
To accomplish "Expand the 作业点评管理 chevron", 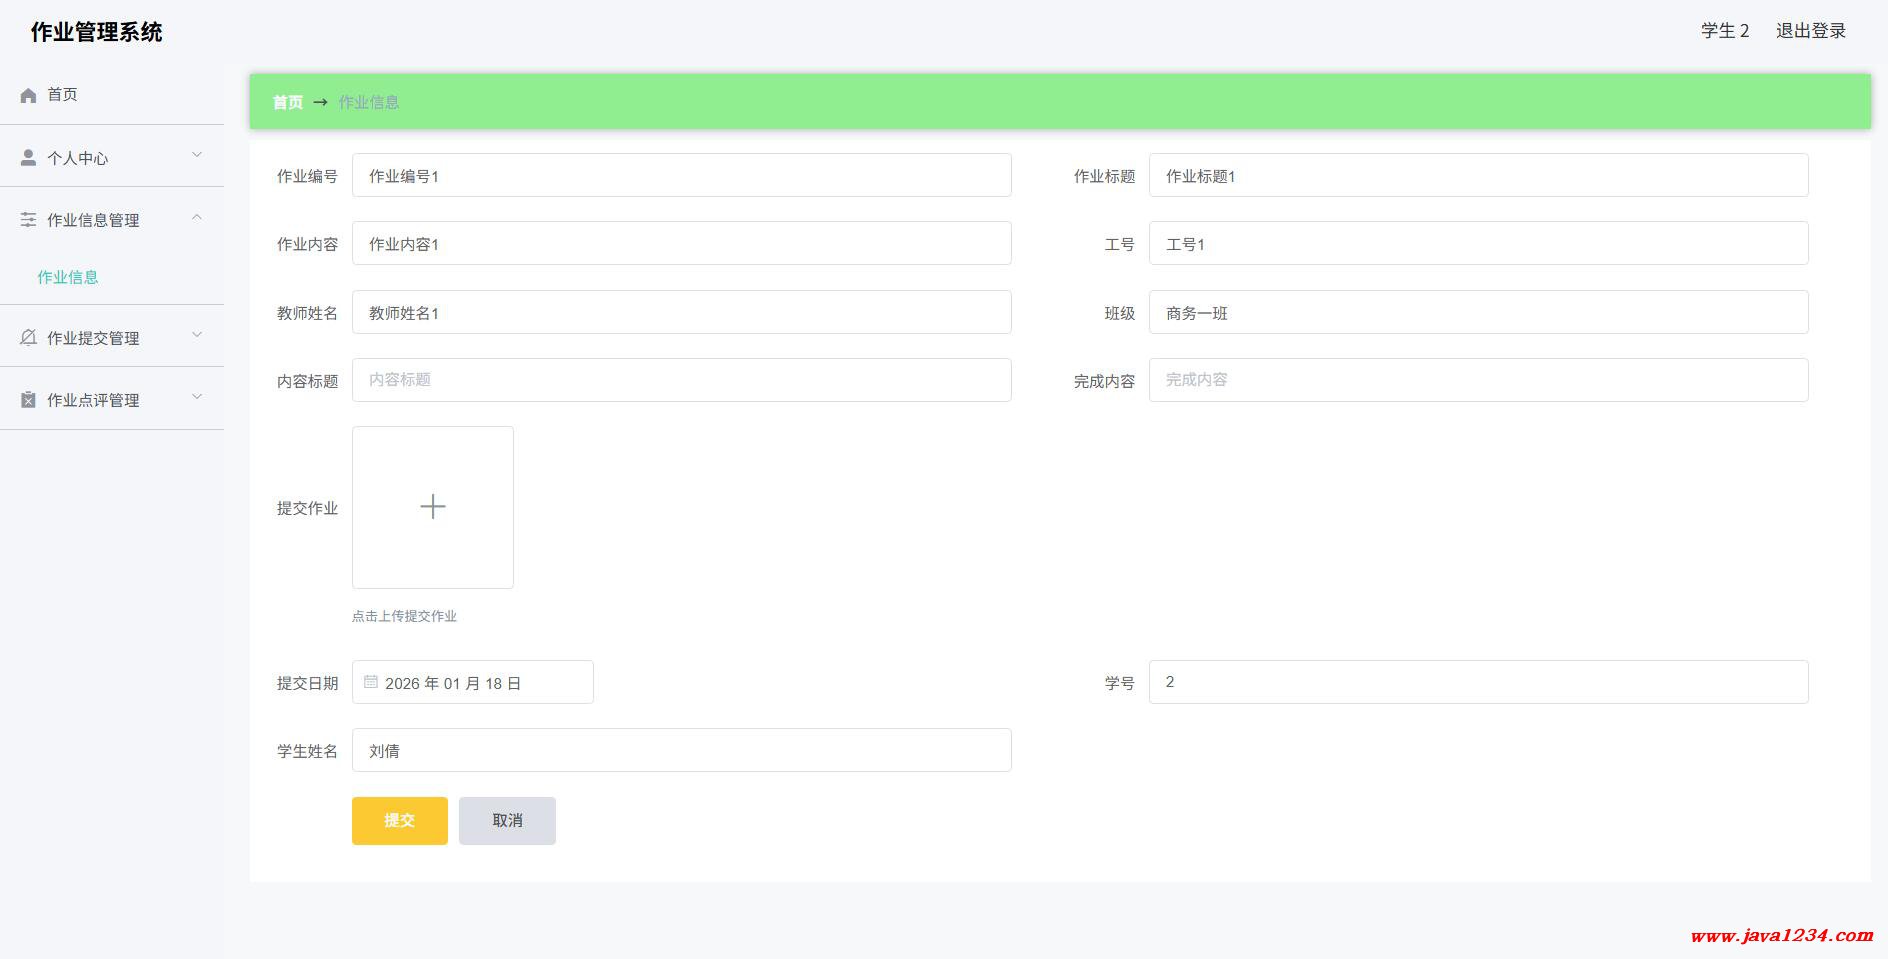I will pos(197,397).
